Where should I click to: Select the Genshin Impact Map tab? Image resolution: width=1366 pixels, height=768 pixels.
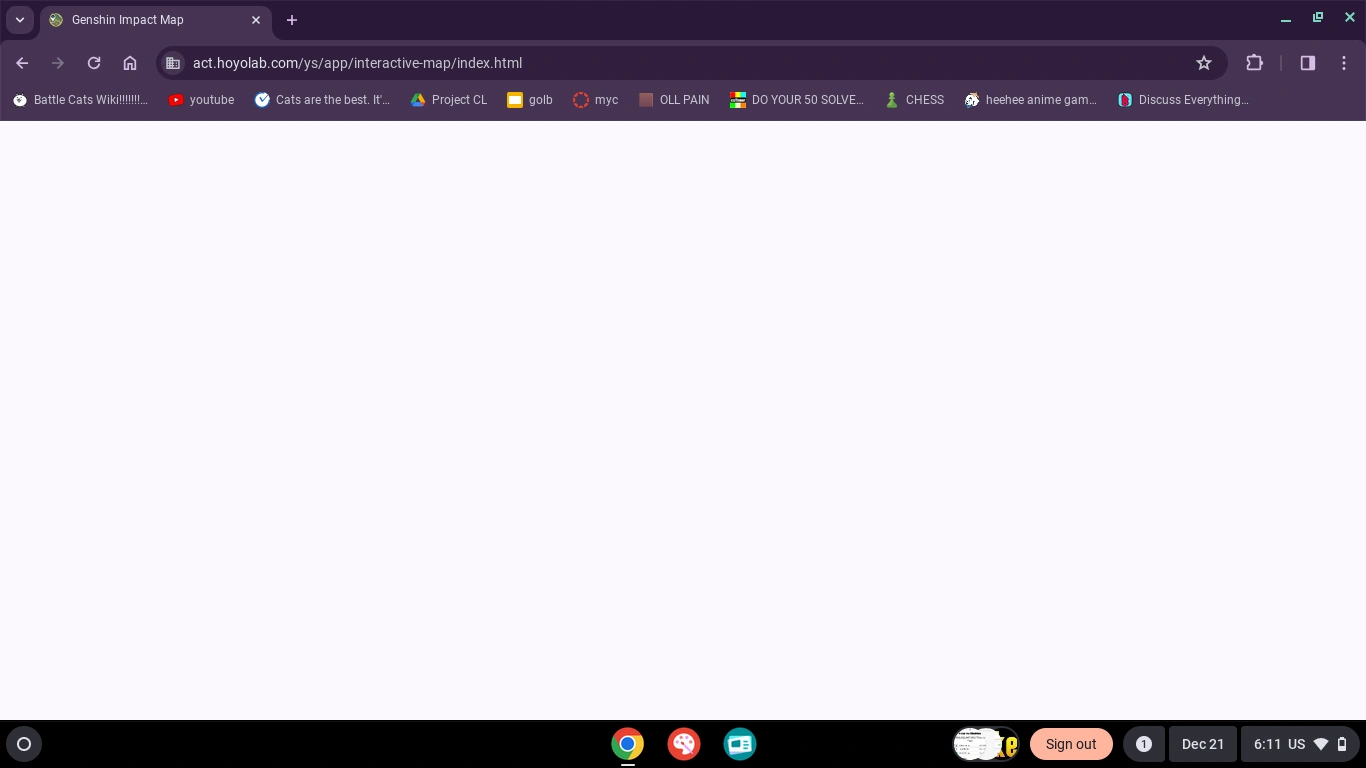tap(128, 20)
